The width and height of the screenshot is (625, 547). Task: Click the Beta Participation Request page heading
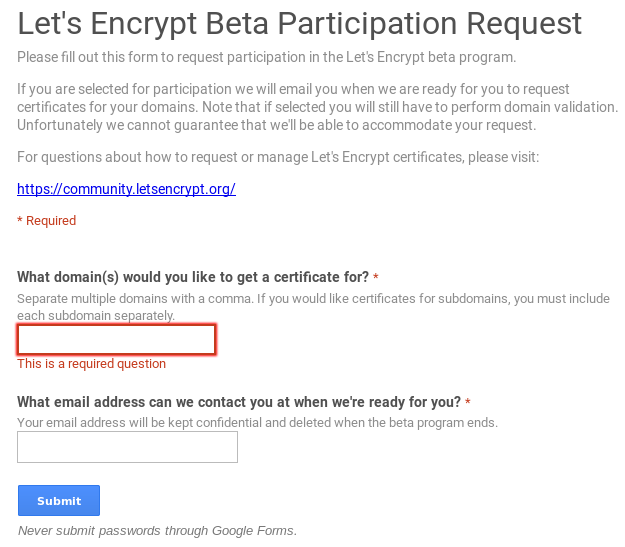click(x=299, y=23)
